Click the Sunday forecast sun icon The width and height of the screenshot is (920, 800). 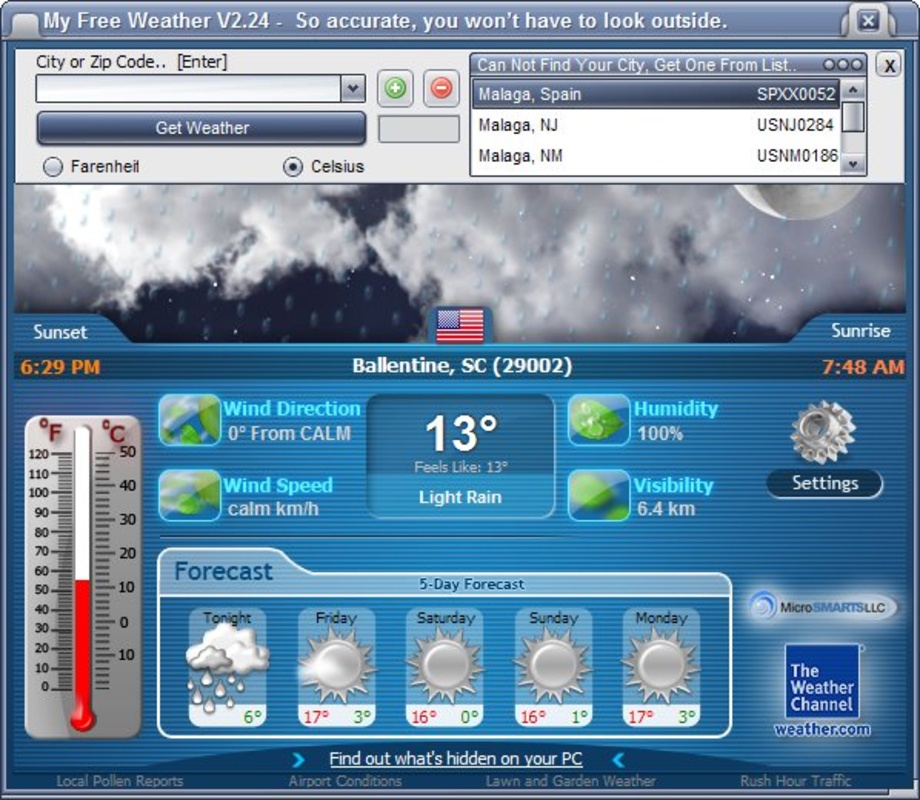coord(553,666)
